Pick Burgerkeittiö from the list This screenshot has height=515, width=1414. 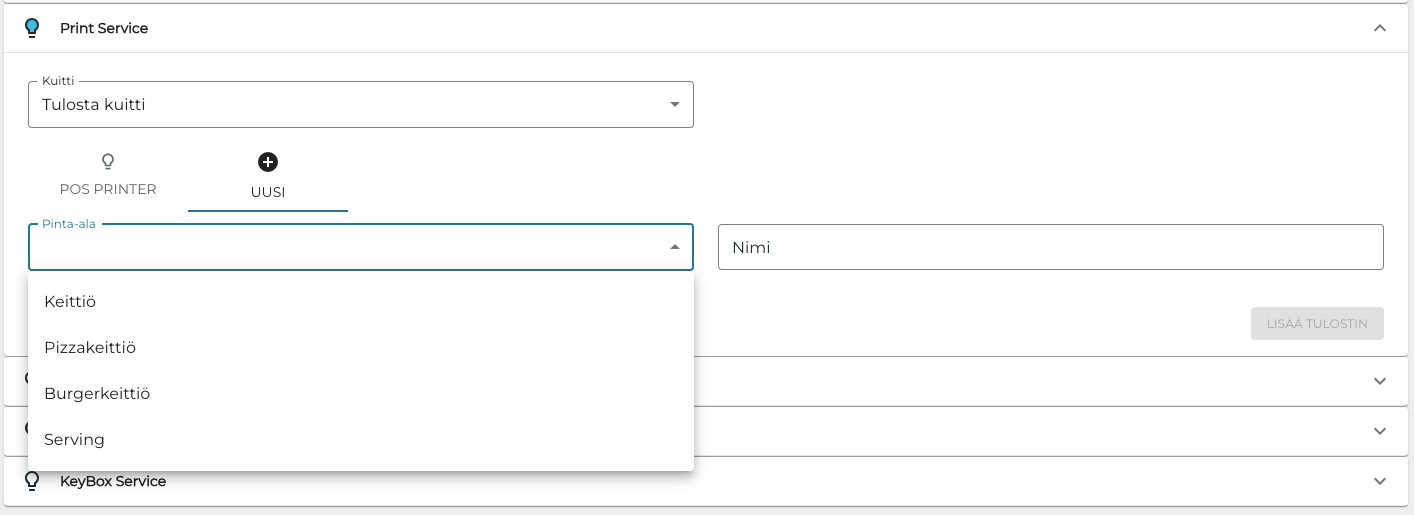97,393
